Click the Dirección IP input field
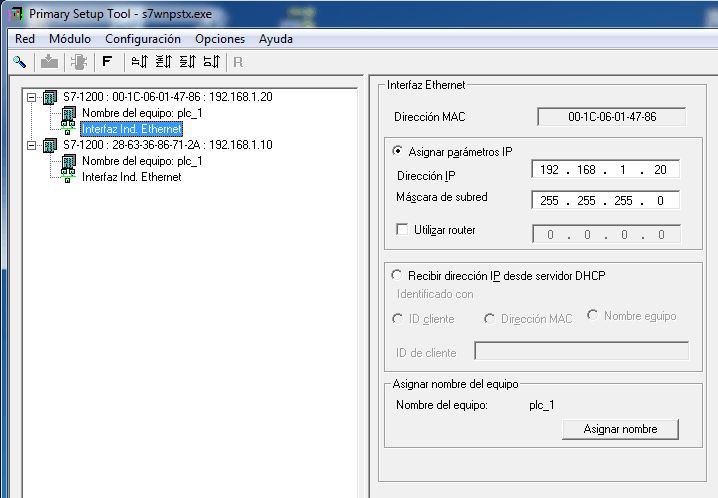 (605, 169)
